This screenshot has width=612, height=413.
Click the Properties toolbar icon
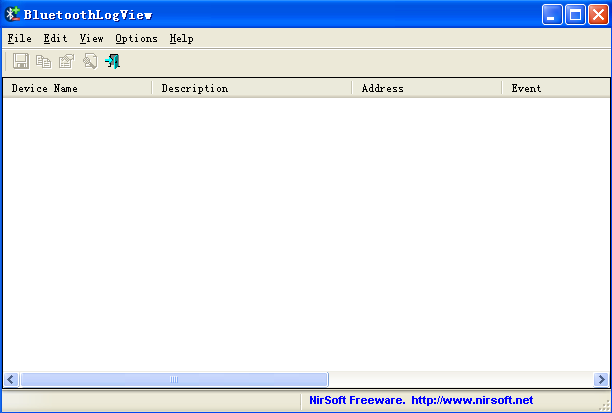pos(66,62)
